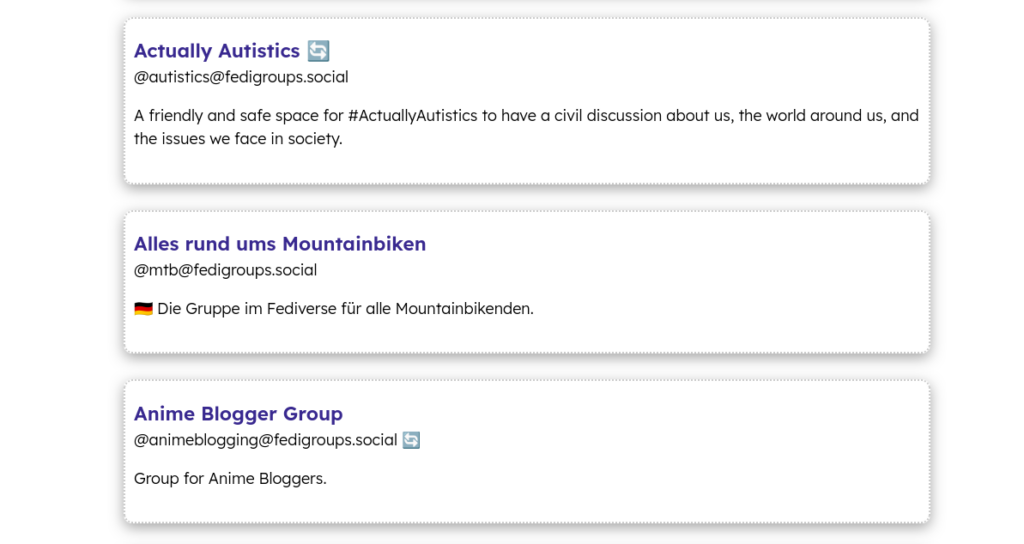Screen dimensions: 1024x544
Task: Select the @animeblogging@fedigroups.social handle
Action: tap(265, 440)
